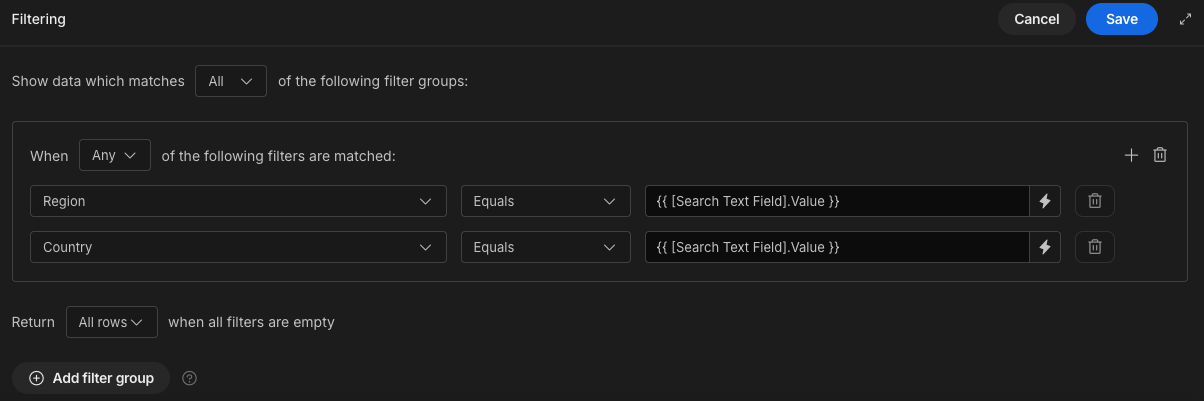
Task: Open the Any filters matched dropdown
Action: pos(115,155)
